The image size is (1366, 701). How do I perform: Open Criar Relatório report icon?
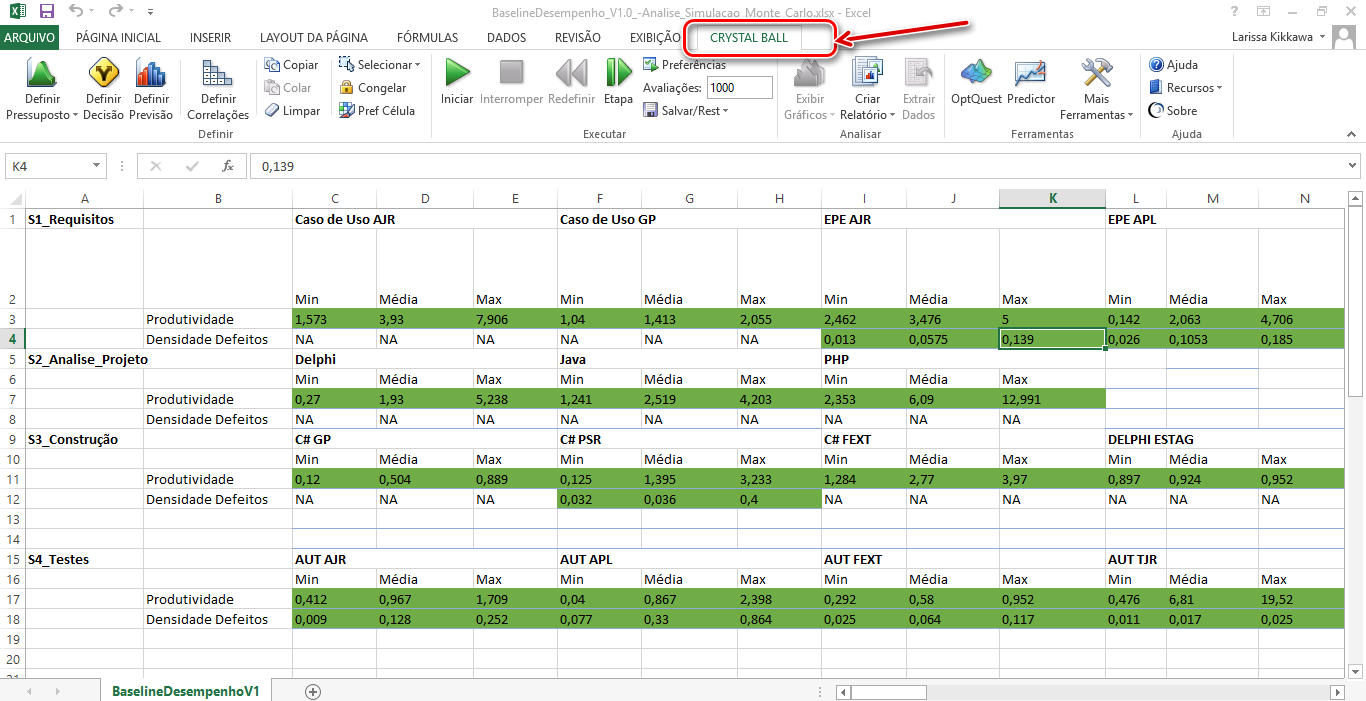tap(867, 74)
